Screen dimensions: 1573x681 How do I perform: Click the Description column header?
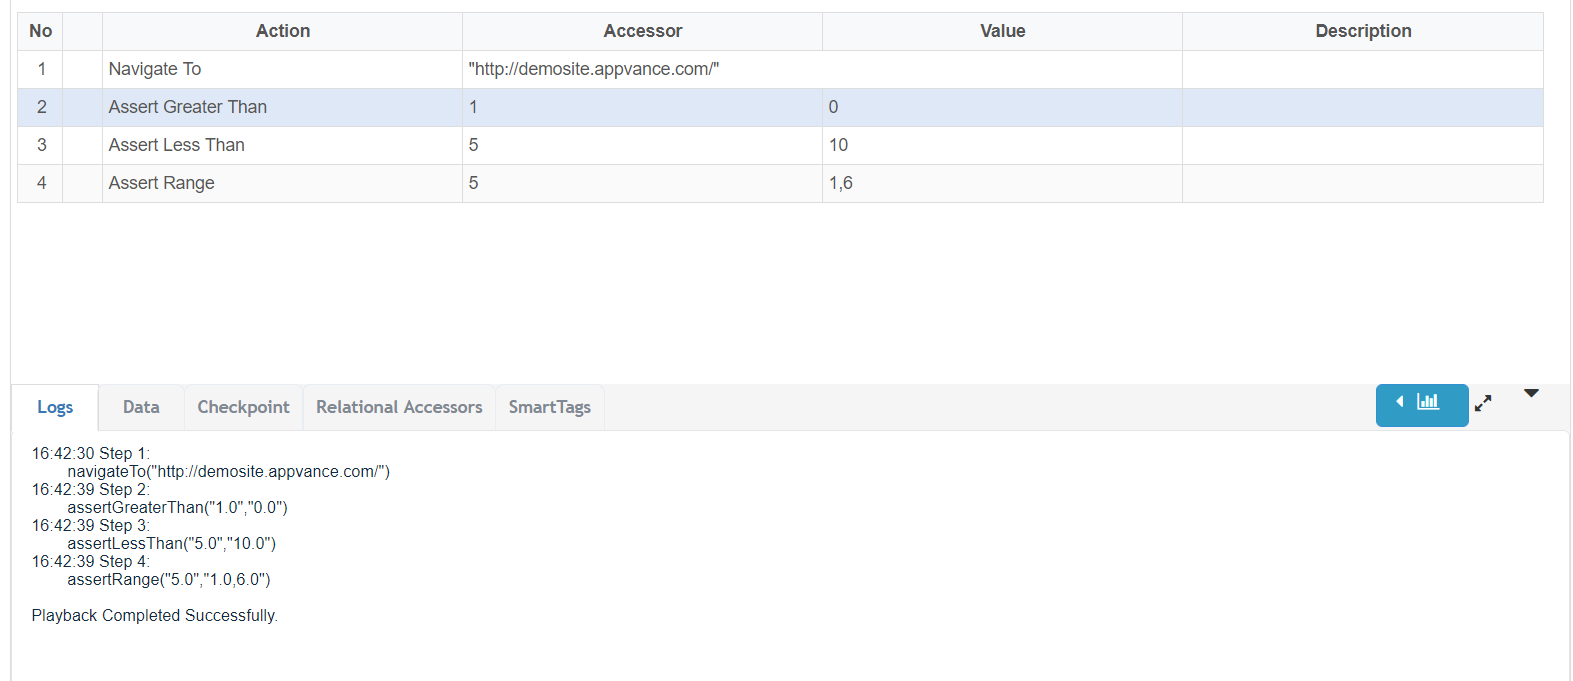pyautogui.click(x=1362, y=31)
